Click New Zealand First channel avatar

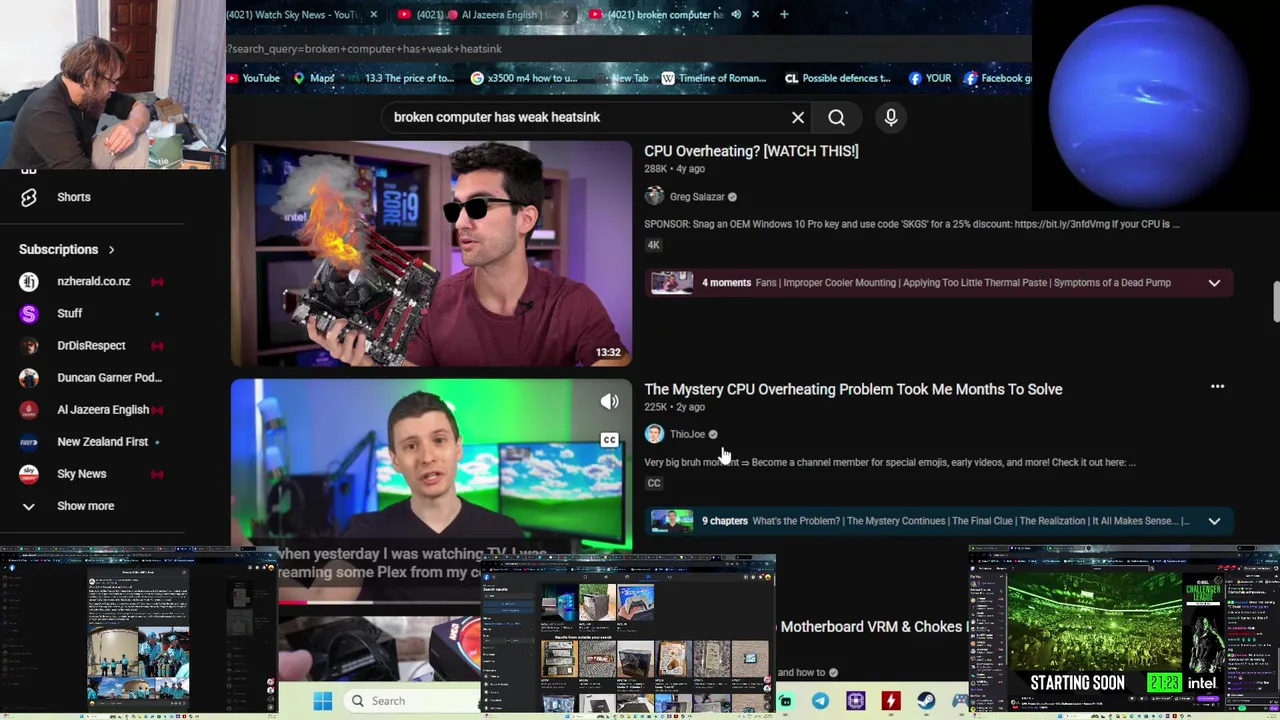[x=29, y=441]
